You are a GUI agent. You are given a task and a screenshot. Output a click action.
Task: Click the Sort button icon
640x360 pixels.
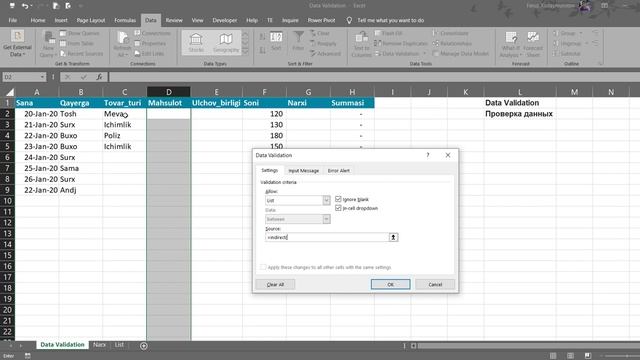[276, 38]
